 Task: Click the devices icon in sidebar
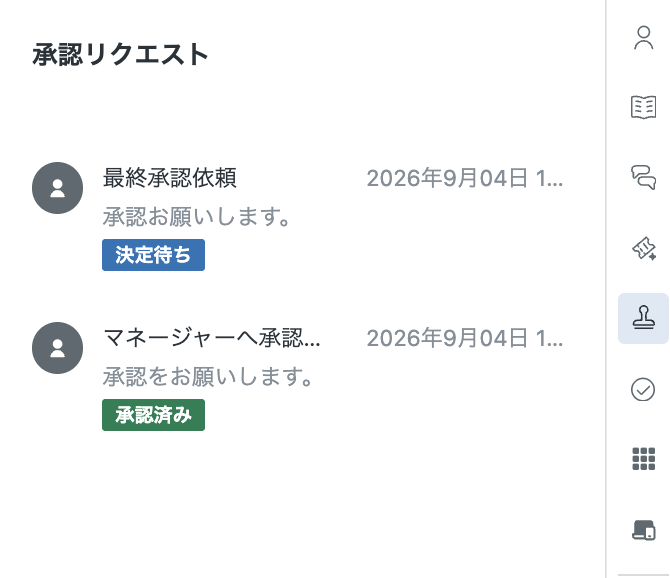click(x=644, y=530)
